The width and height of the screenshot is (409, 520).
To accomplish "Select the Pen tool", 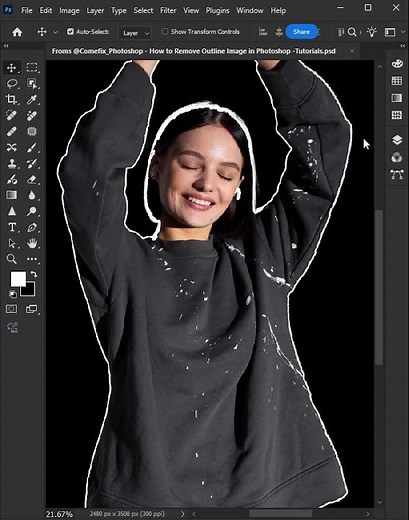I will pos(32,227).
